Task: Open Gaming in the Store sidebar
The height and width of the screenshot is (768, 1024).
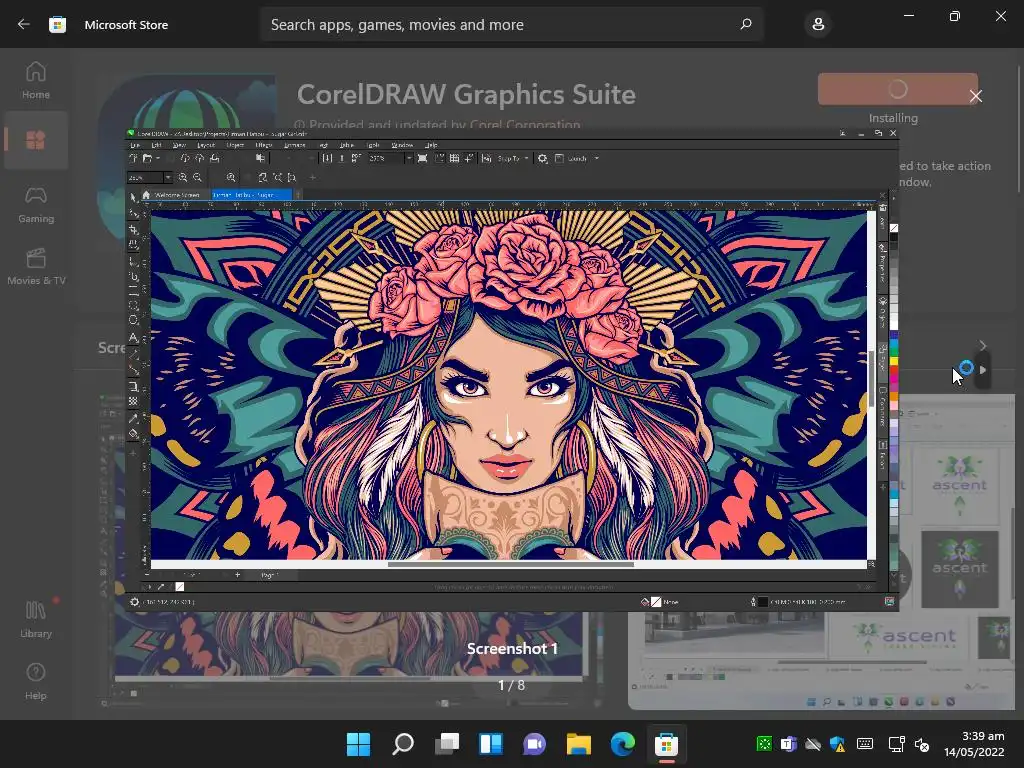Action: pyautogui.click(x=36, y=204)
